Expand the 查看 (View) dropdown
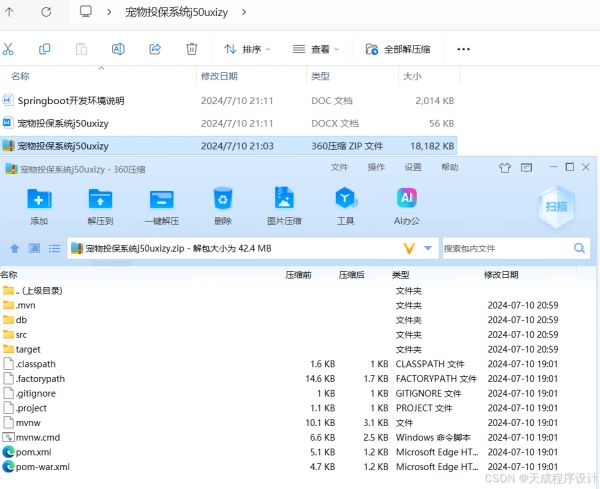This screenshot has width=600, height=489. tap(316, 49)
